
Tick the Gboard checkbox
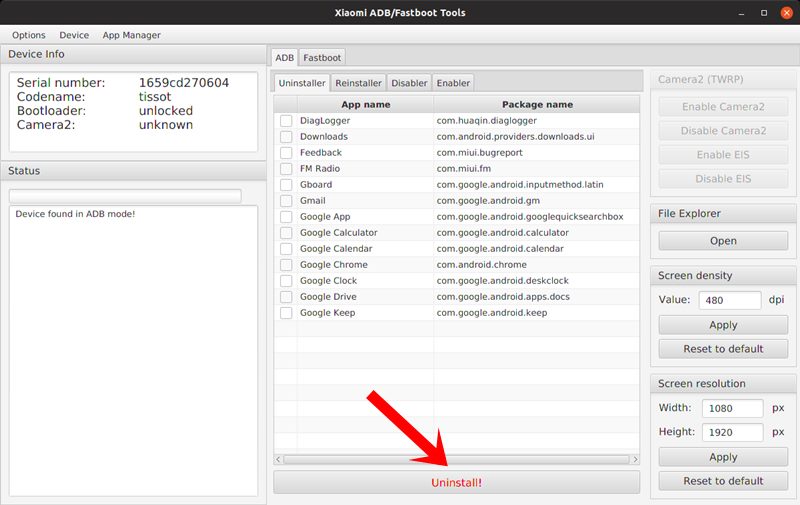click(286, 185)
